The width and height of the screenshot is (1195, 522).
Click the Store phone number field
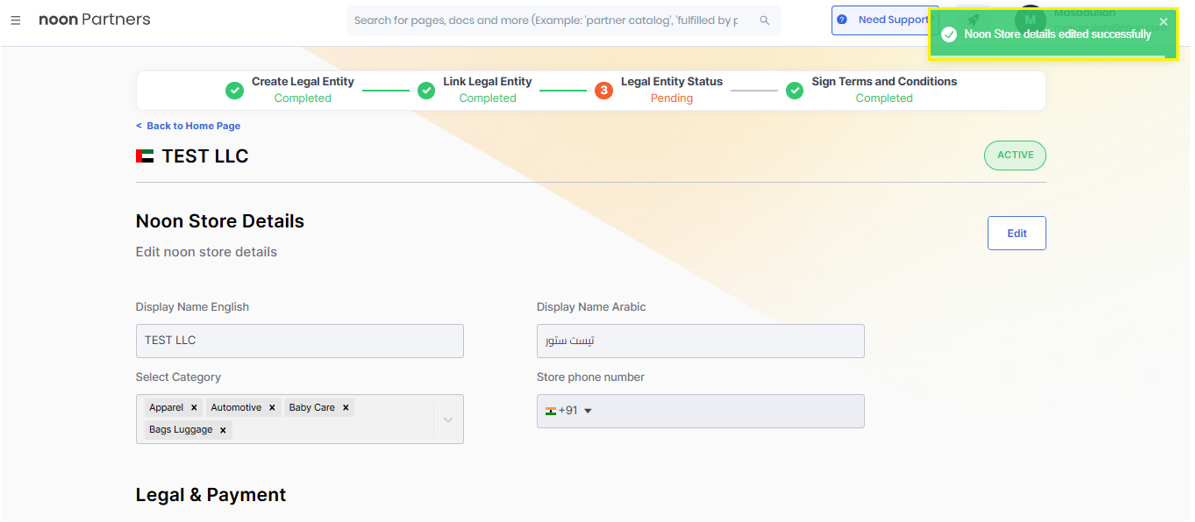point(700,411)
